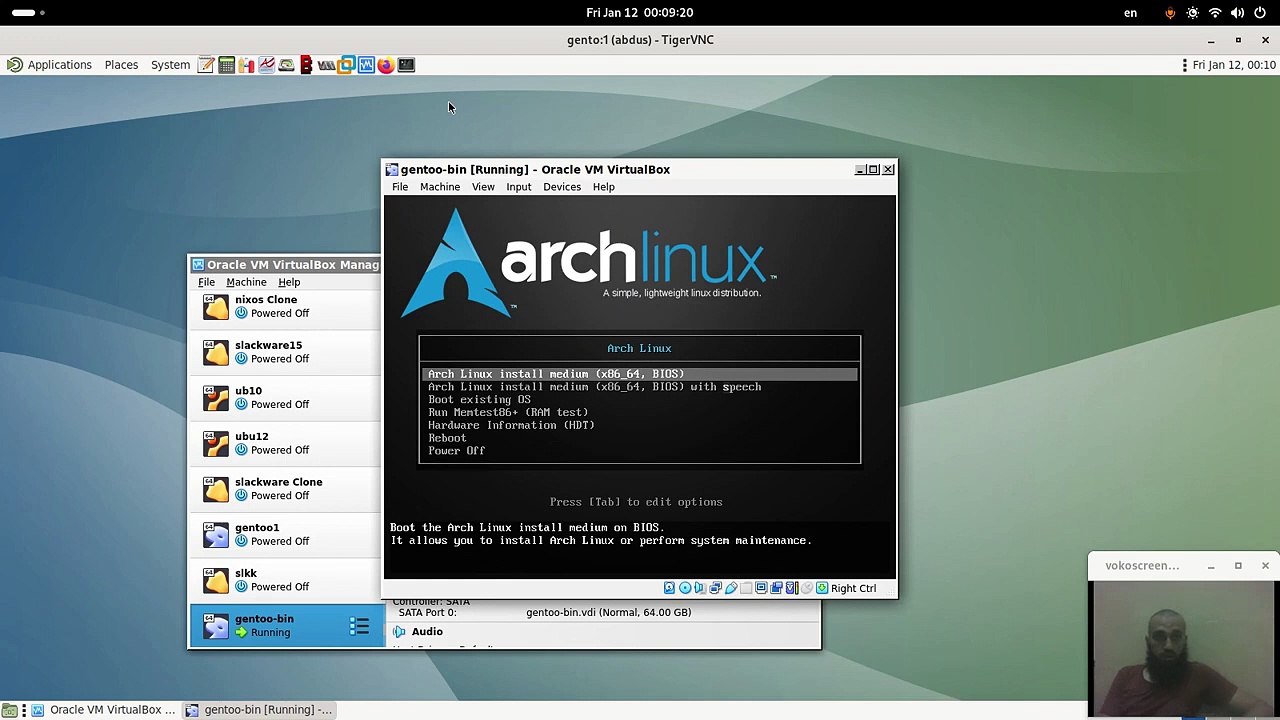This screenshot has height=720, width=1280.
Task: Choose Power Off in the Arch boot menu
Action: pyautogui.click(x=456, y=451)
